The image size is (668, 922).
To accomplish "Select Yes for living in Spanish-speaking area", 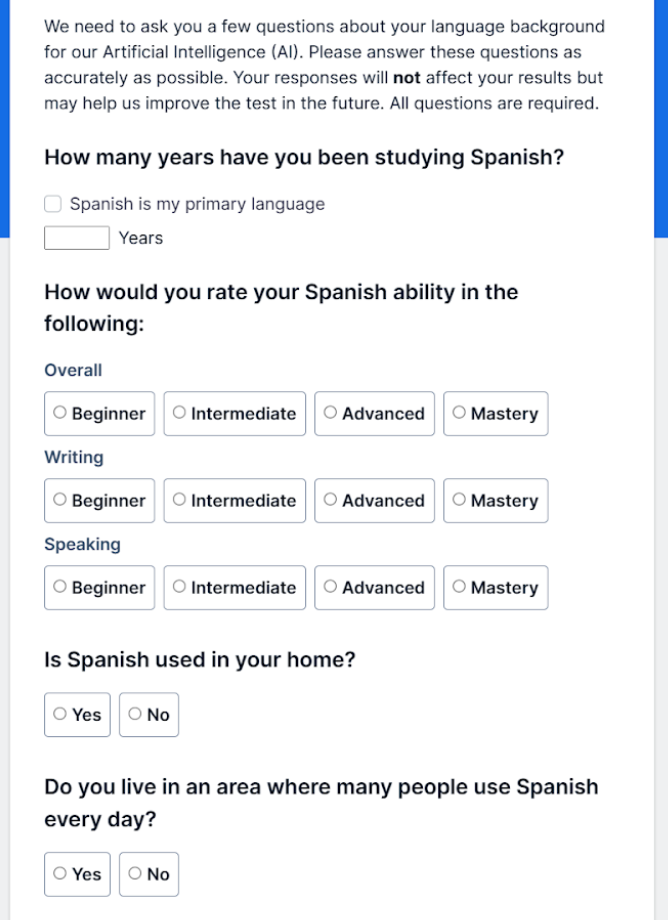I will pos(77,874).
